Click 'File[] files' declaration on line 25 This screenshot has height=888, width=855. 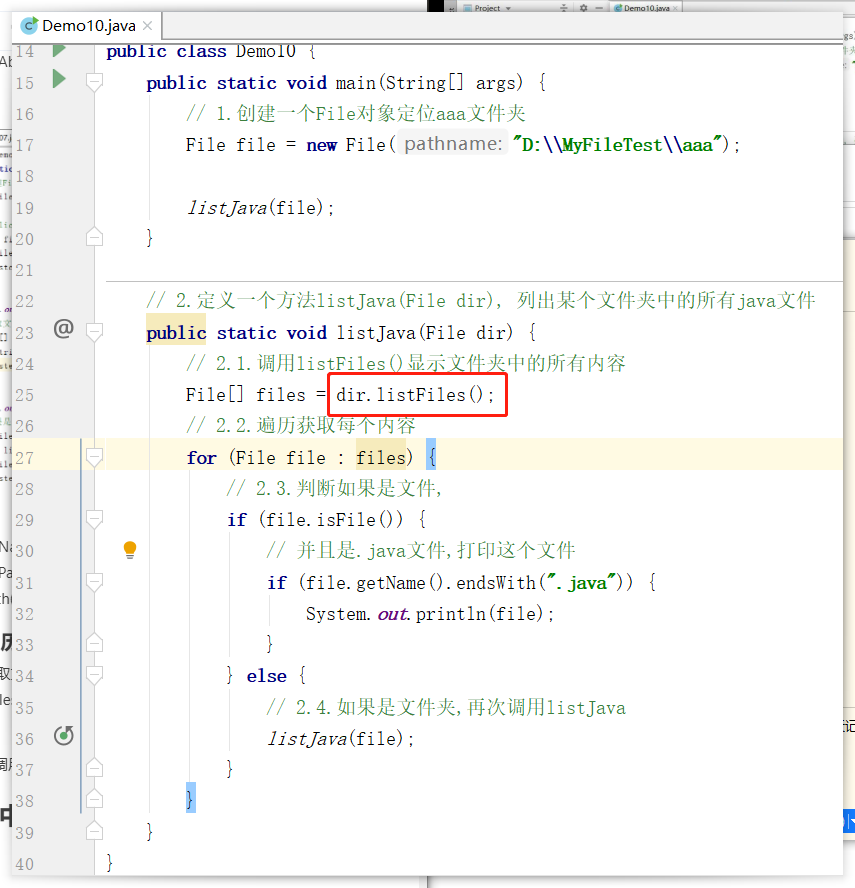(x=246, y=395)
